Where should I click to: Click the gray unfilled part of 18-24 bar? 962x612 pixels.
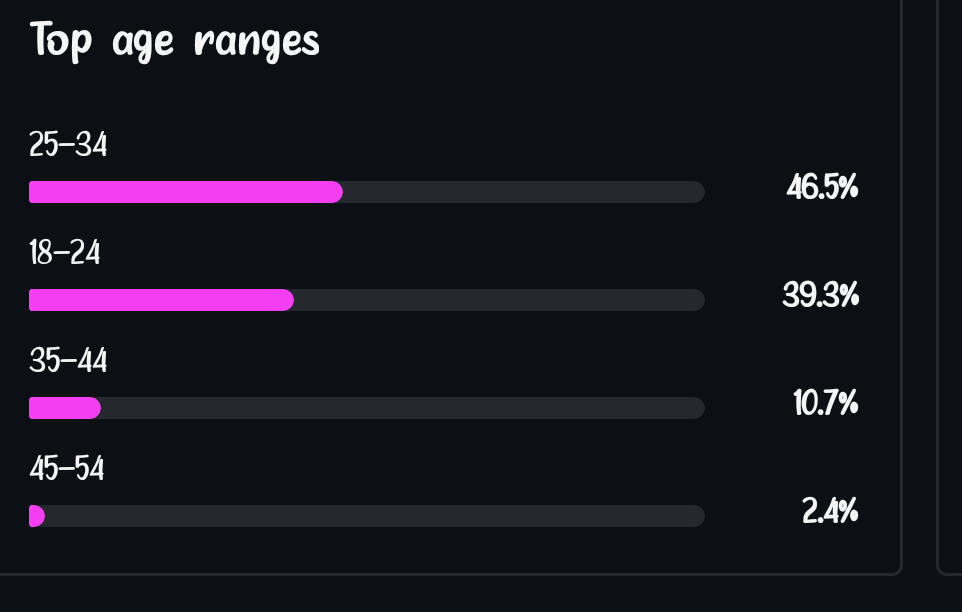click(x=498, y=300)
